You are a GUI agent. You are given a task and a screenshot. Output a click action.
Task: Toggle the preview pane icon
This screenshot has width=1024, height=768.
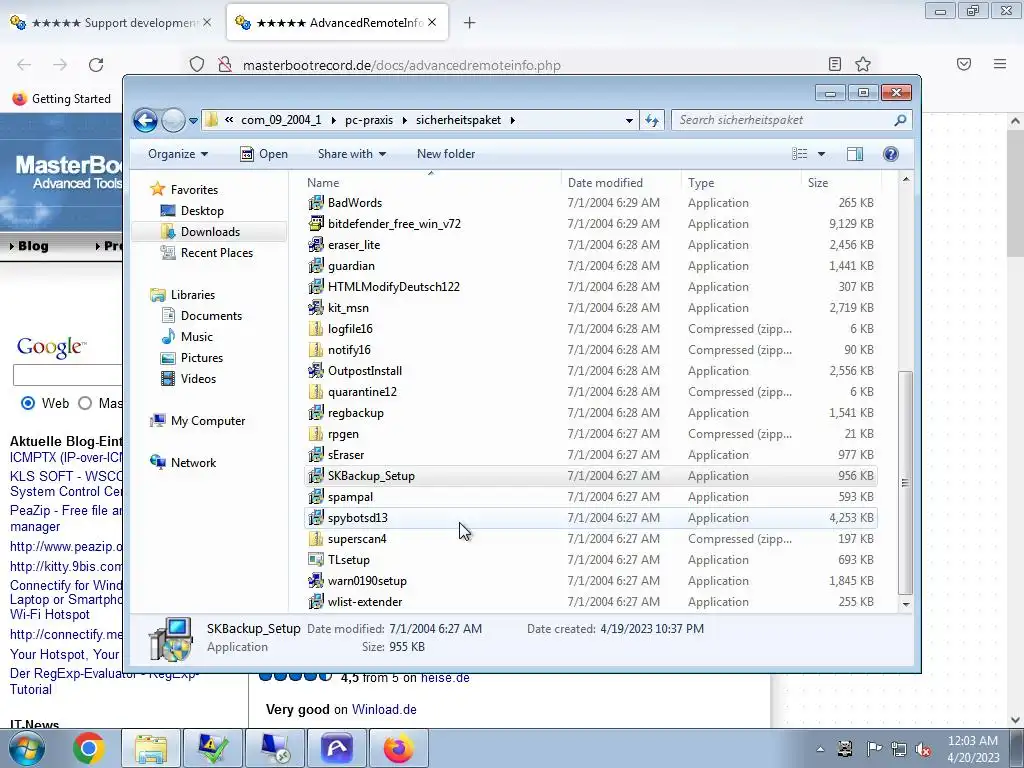pyautogui.click(x=855, y=154)
